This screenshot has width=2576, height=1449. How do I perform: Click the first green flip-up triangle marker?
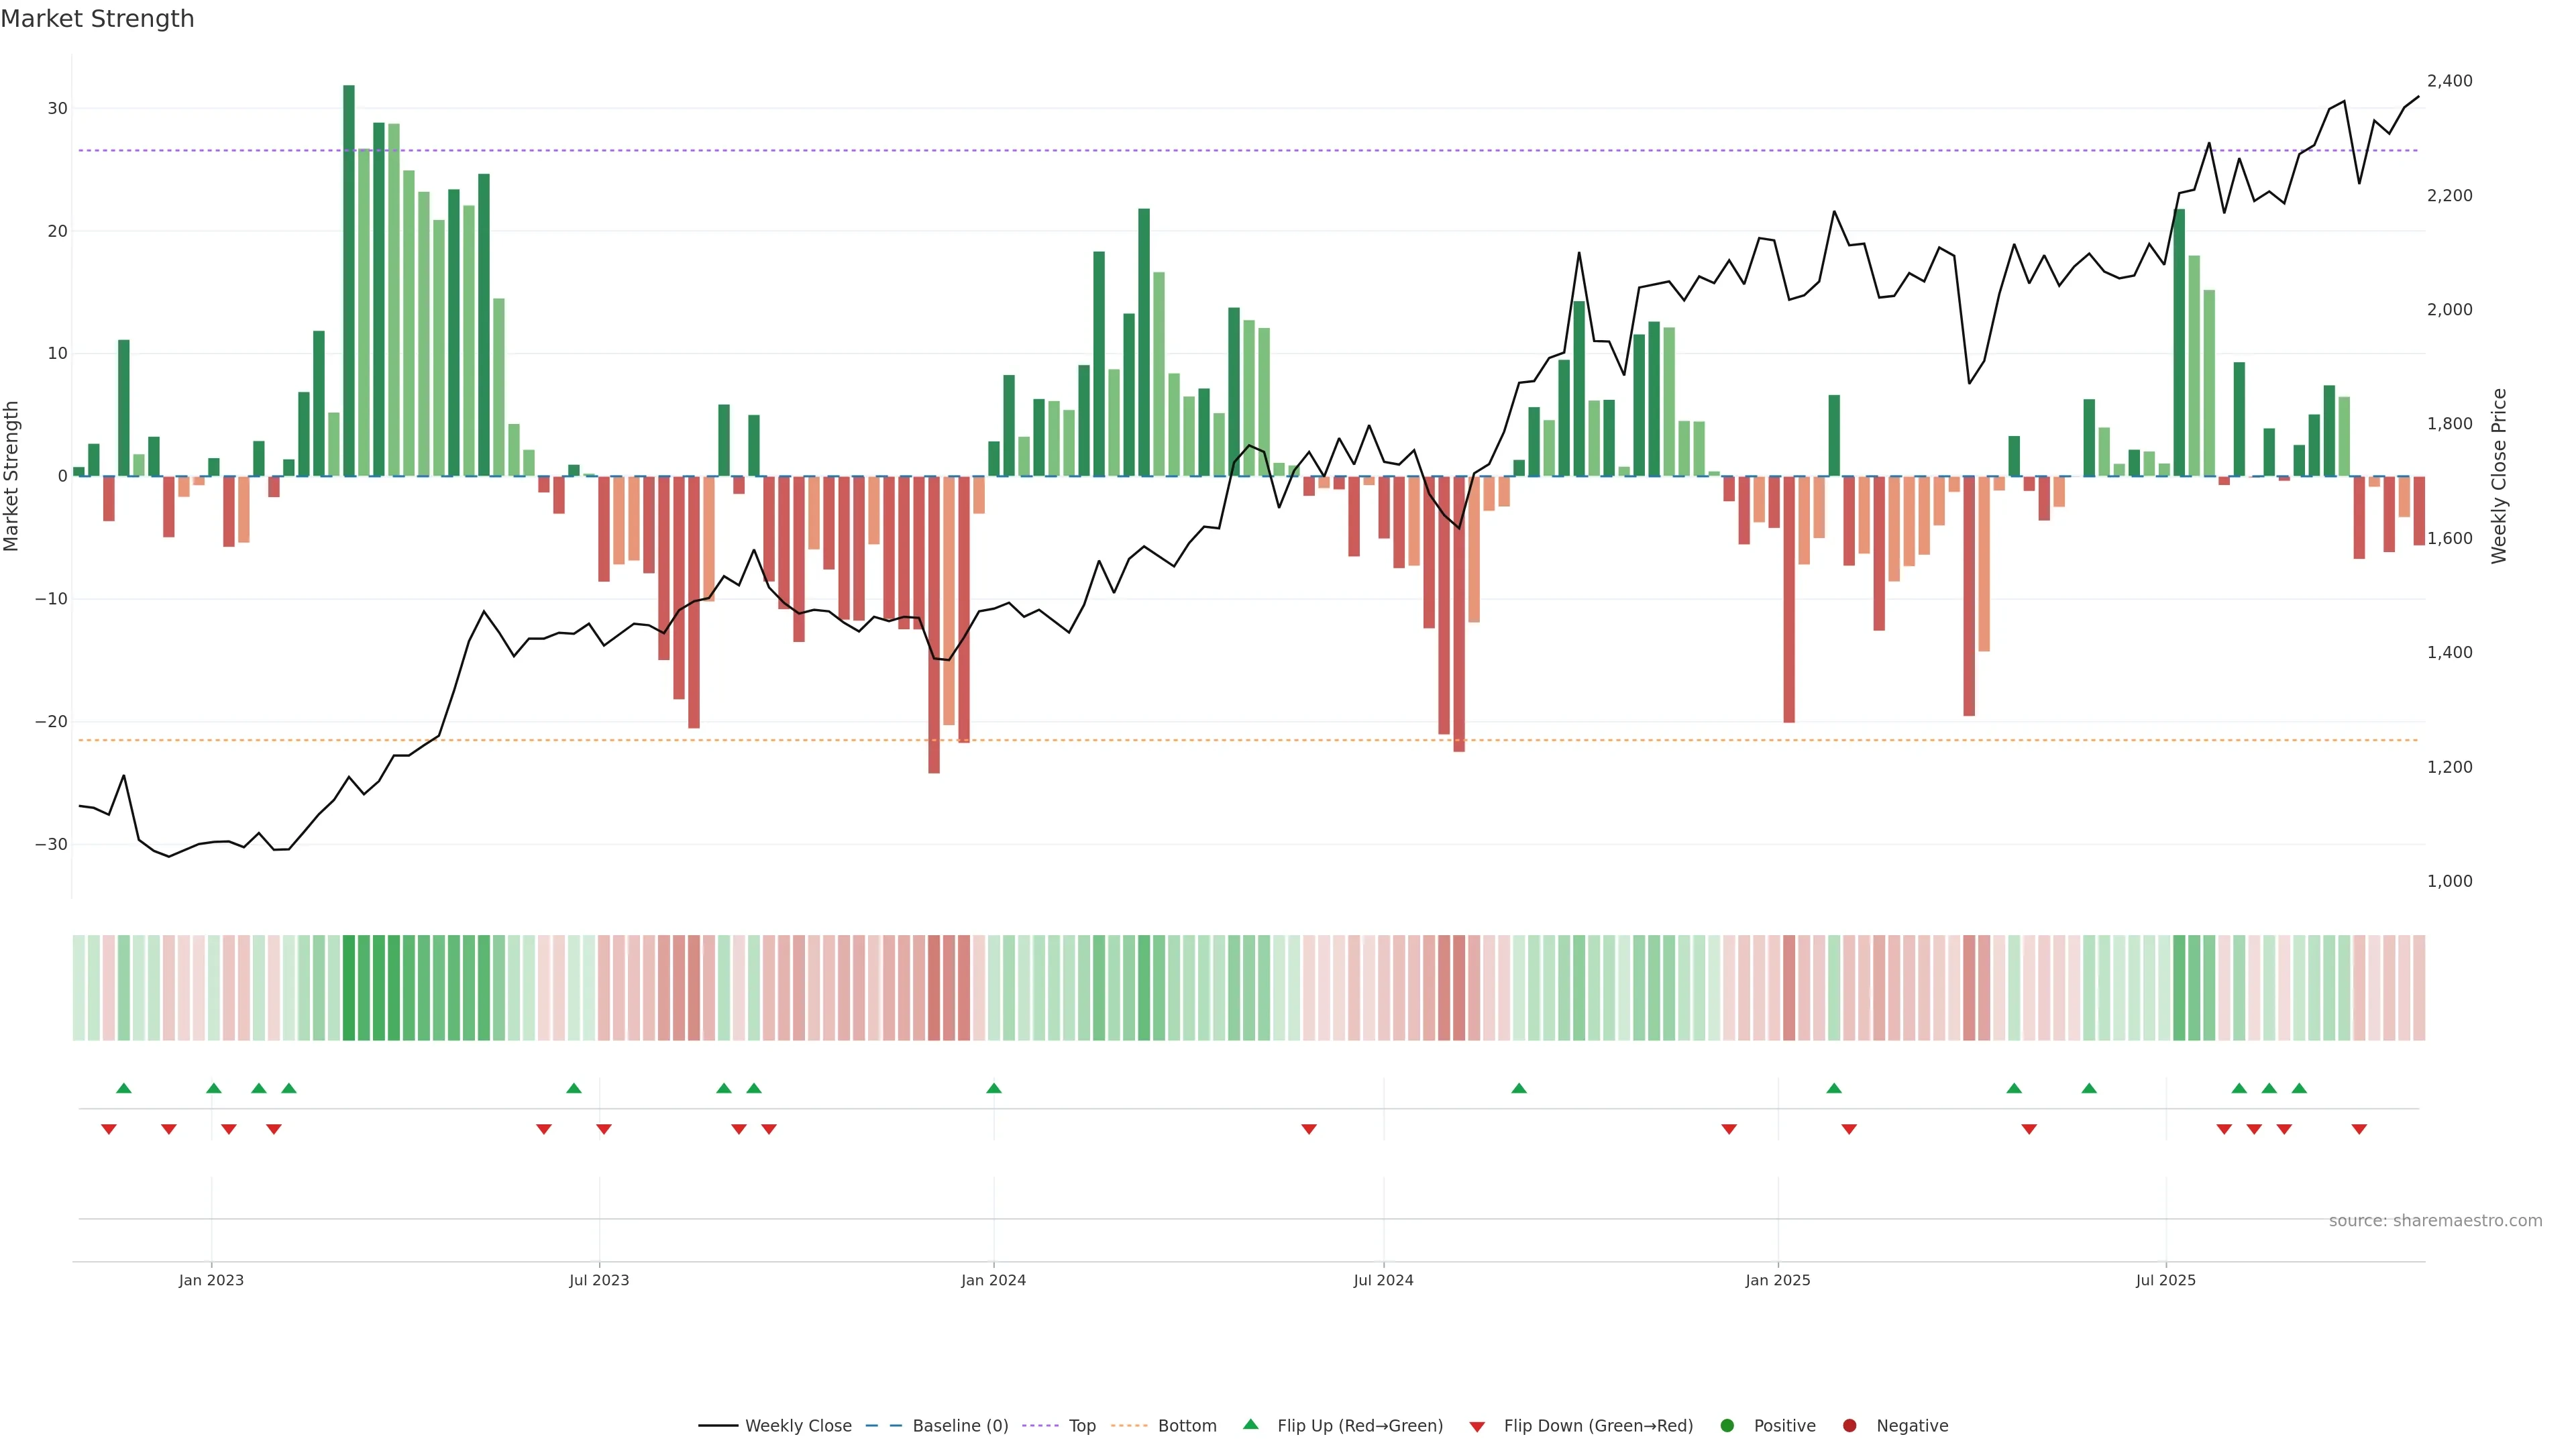(124, 1088)
